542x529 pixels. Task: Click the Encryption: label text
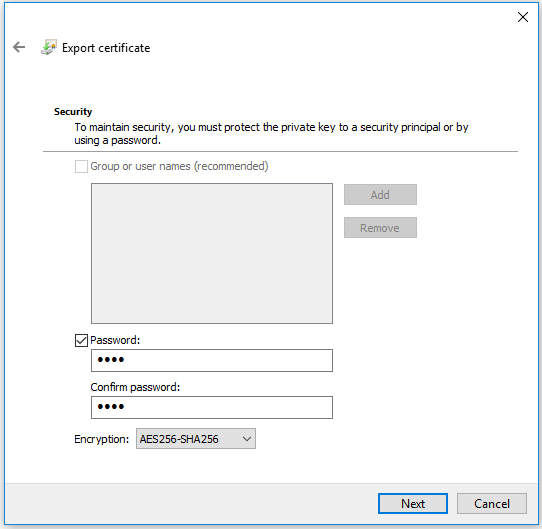(101, 439)
